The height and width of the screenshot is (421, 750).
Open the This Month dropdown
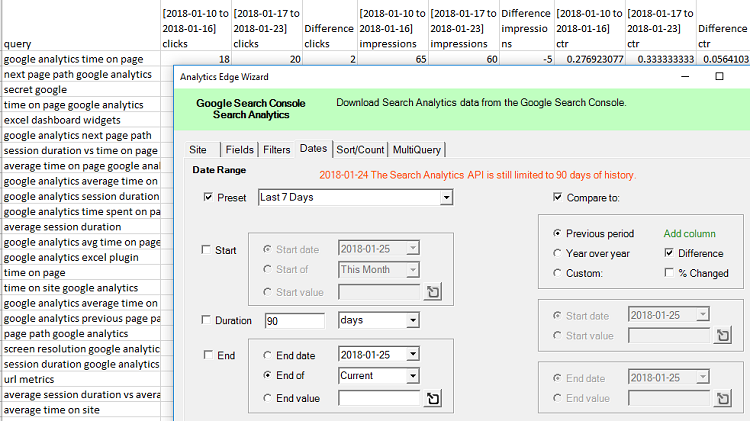coord(412,270)
